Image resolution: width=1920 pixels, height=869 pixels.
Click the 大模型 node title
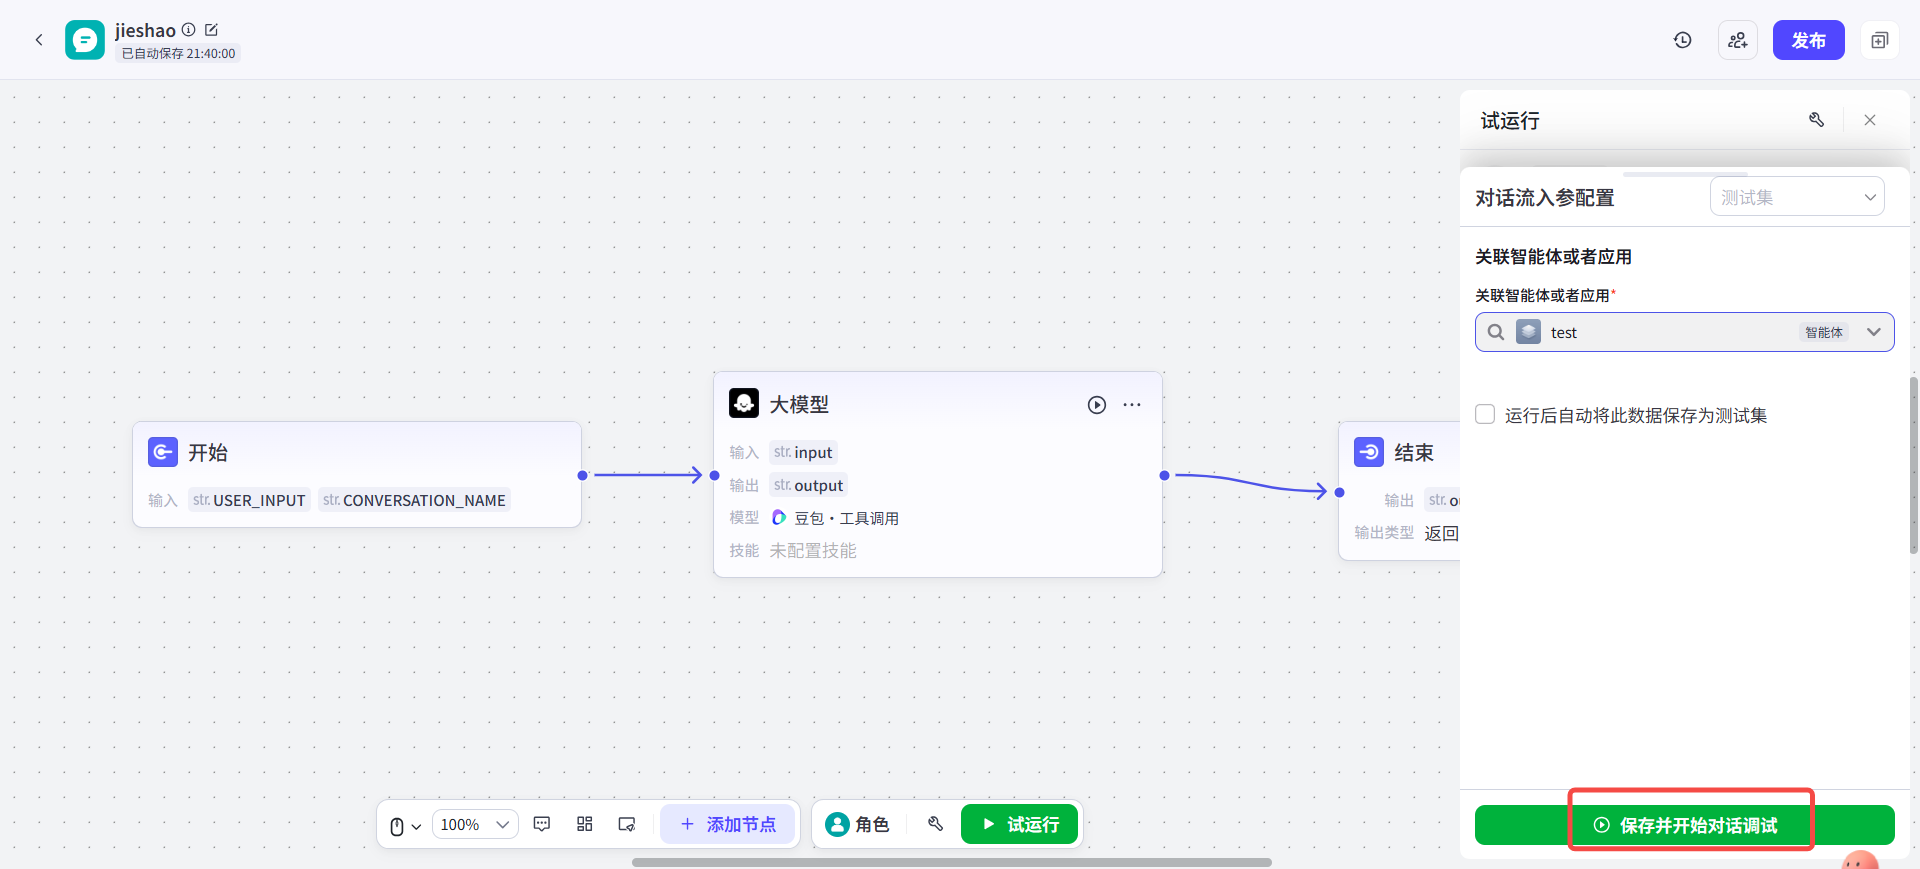click(x=799, y=405)
